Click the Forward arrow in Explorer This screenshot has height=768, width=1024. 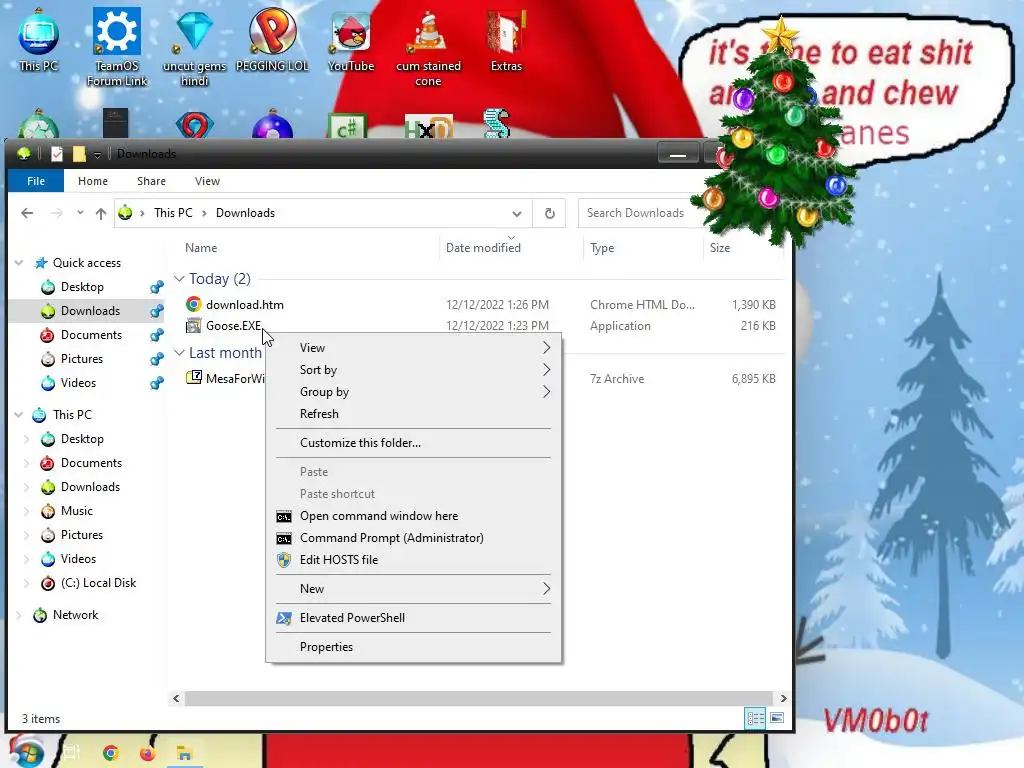[57, 213]
